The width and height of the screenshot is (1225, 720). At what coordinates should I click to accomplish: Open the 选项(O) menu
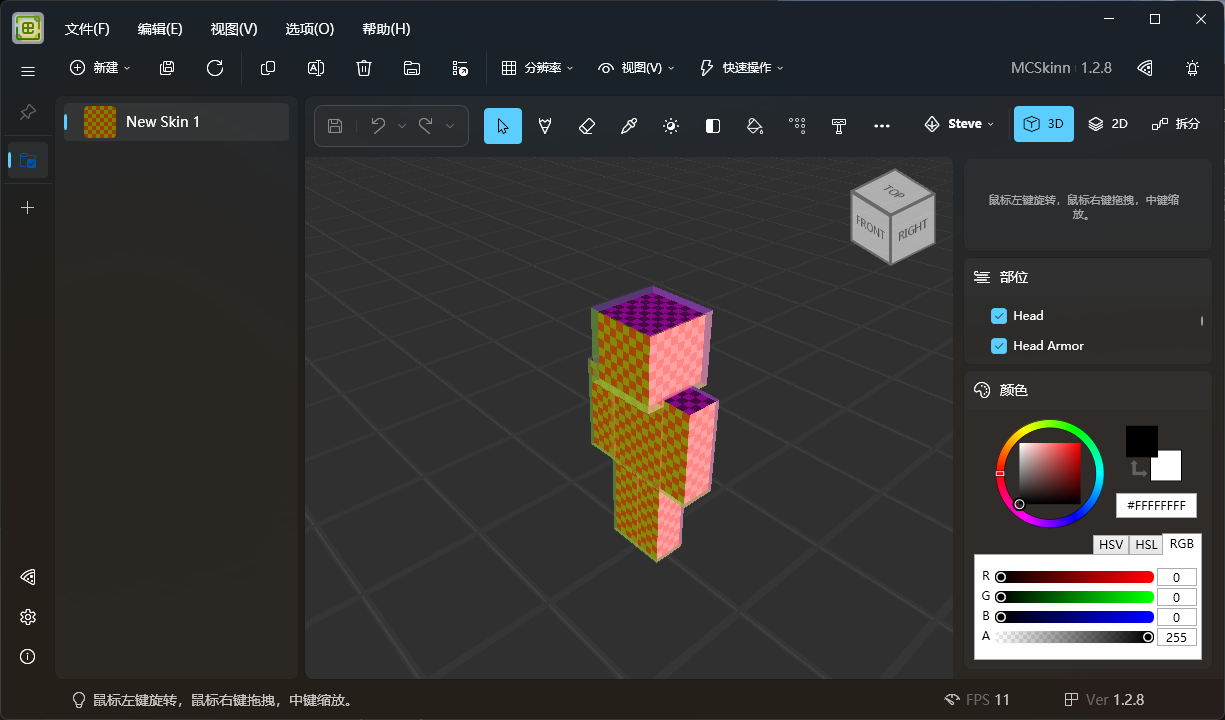coord(310,29)
